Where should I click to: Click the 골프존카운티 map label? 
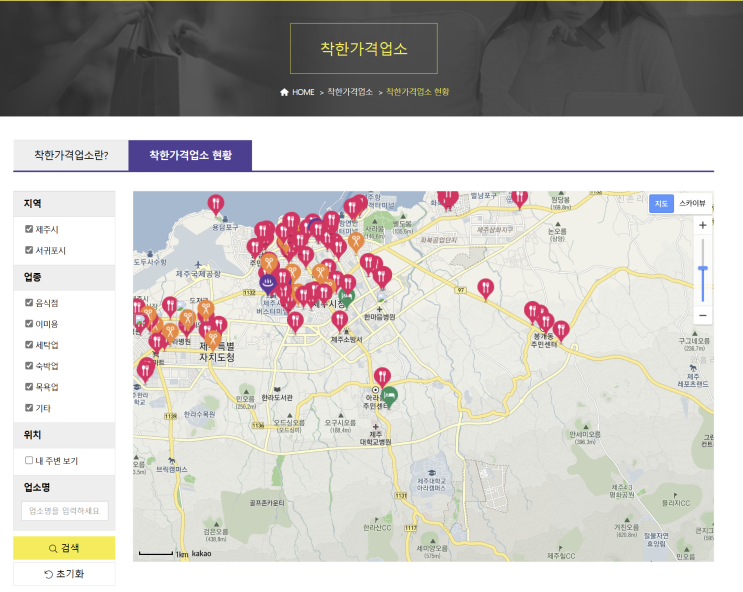pos(267,503)
